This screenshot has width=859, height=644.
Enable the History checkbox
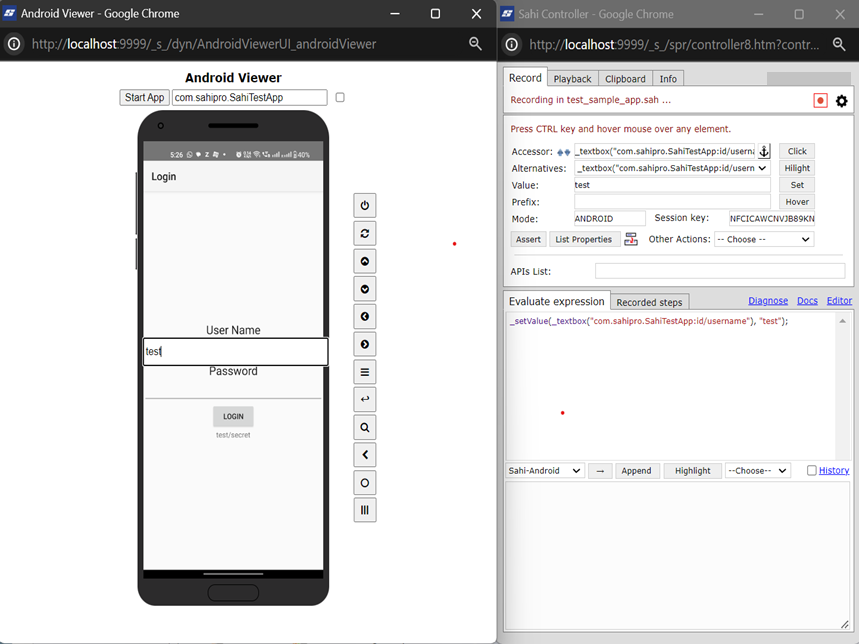point(812,471)
